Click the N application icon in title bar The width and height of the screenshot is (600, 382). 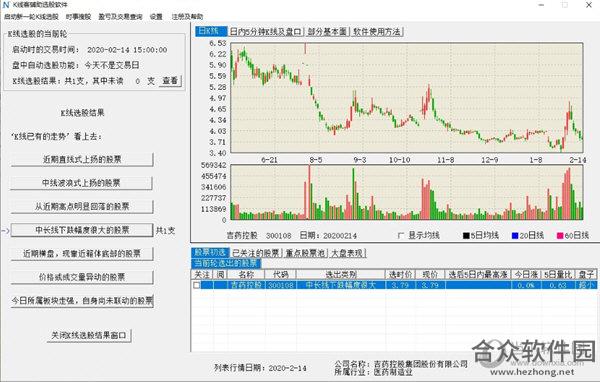coord(5,5)
